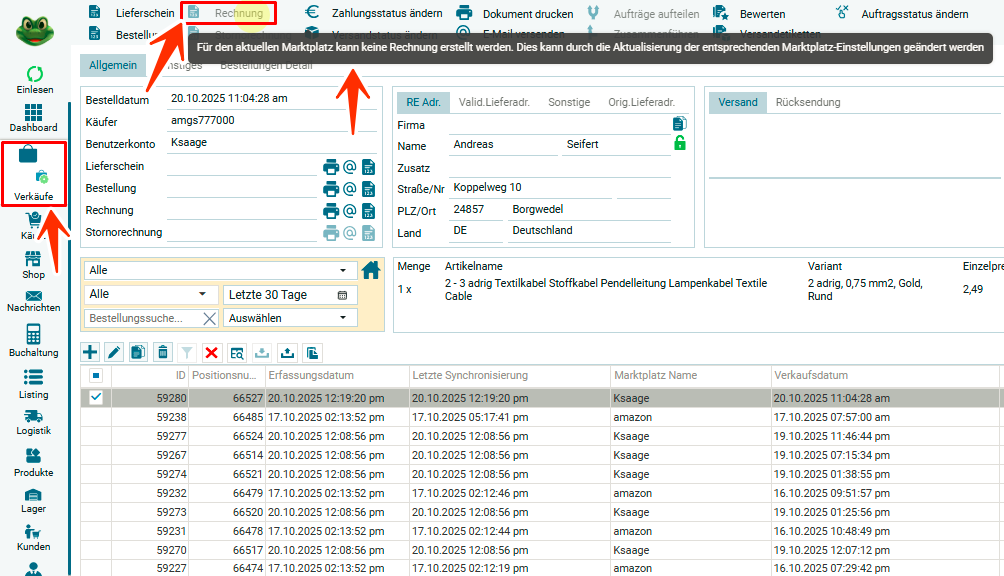Image resolution: width=1004 pixels, height=576 pixels.
Task: Click the home icon beside the filter dropdowns
Action: 371,270
